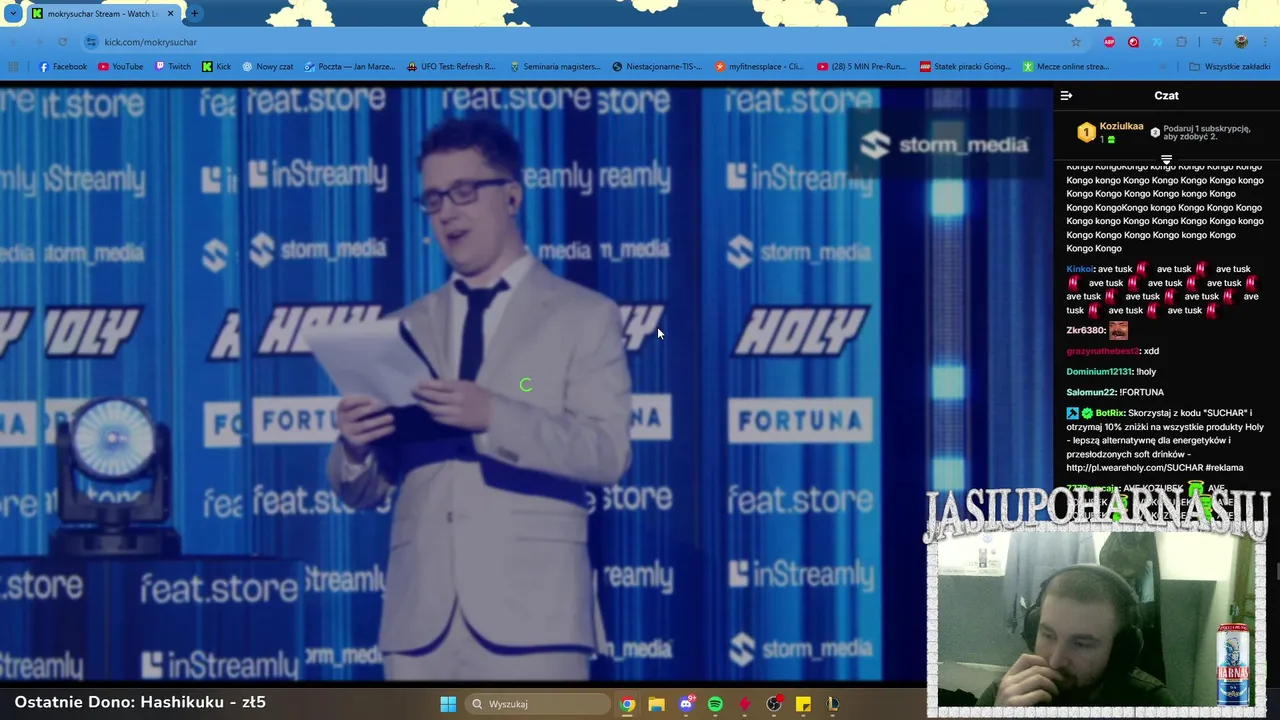Click the Zkr6380 username in chat
1280x720 pixels.
(1086, 330)
